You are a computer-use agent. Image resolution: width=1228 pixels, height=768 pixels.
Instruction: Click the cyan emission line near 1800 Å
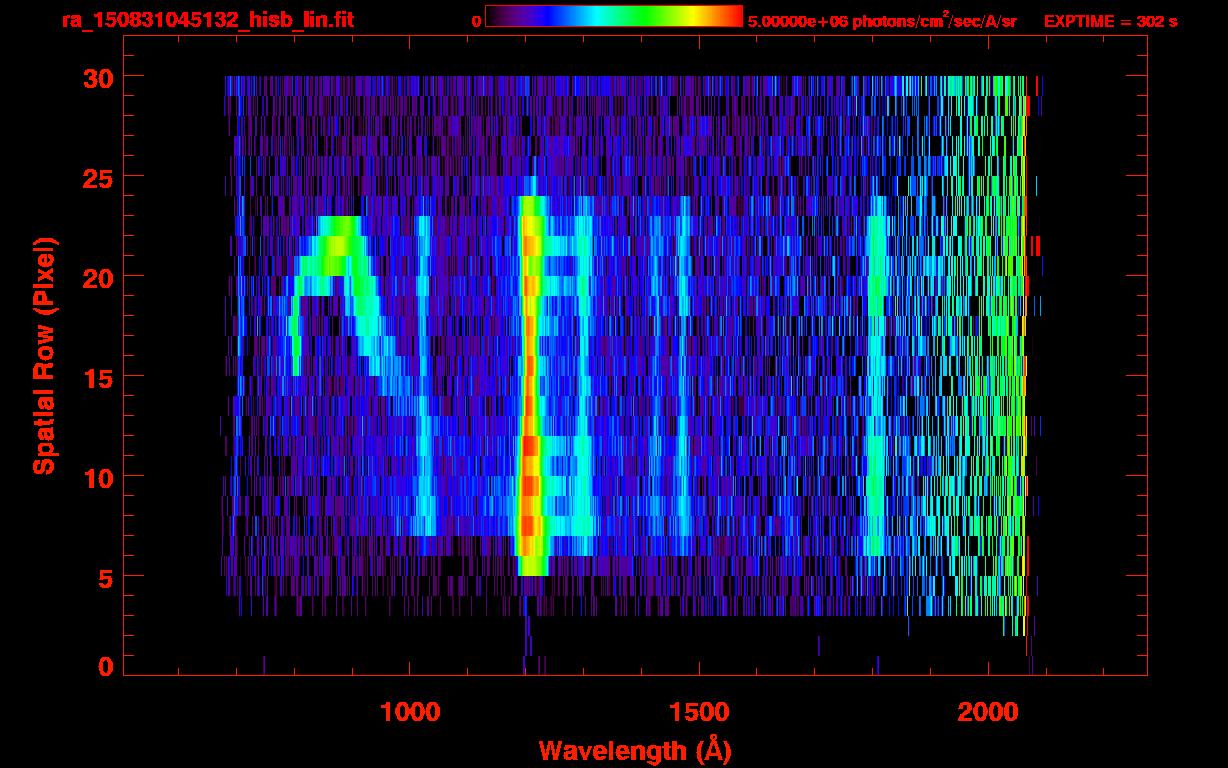coord(876,375)
